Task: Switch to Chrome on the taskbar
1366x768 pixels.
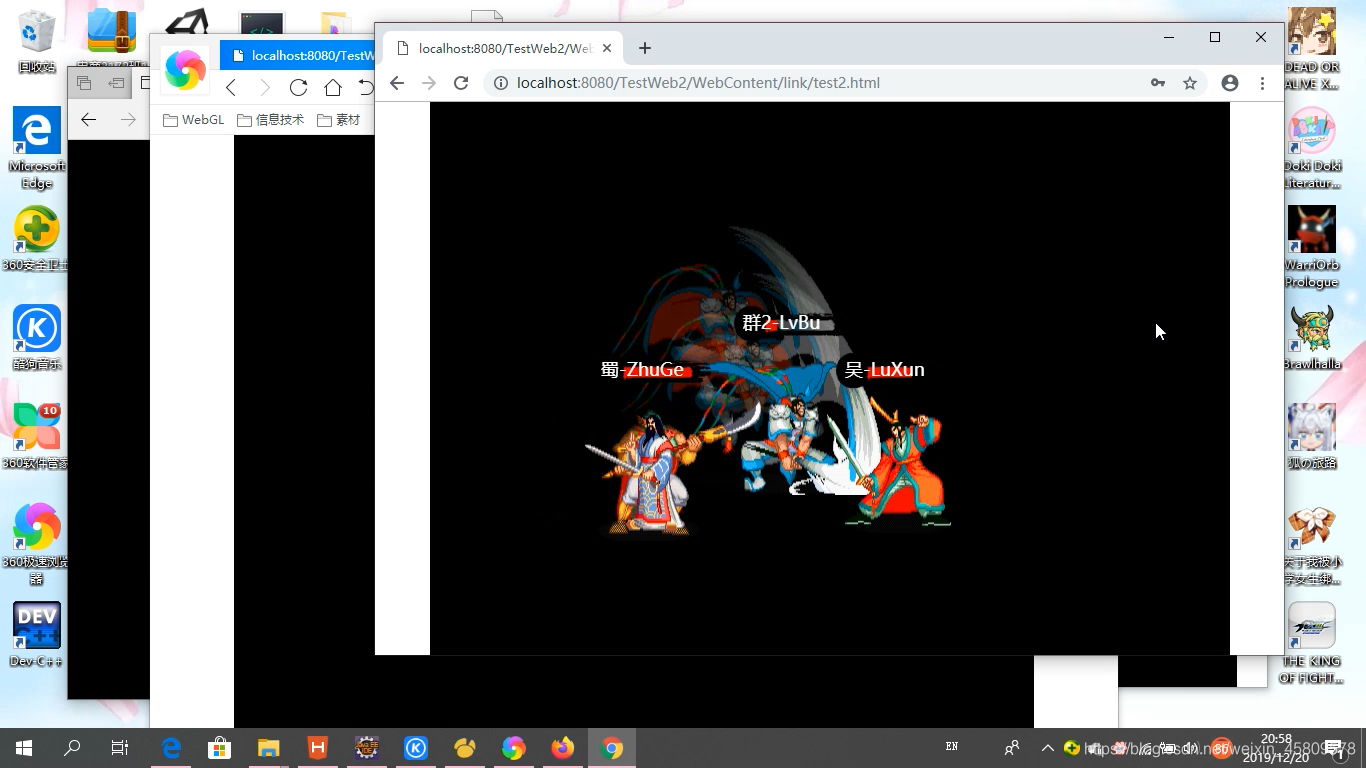Action: coord(612,748)
